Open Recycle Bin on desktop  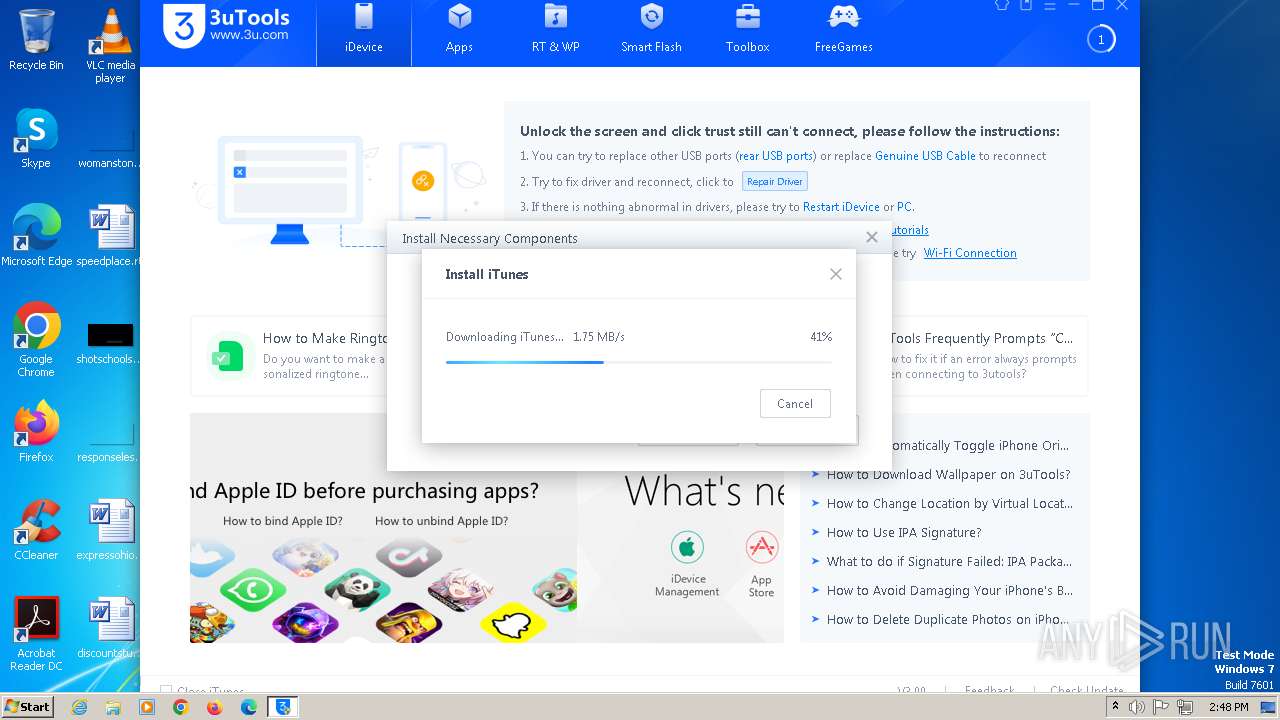[x=36, y=40]
